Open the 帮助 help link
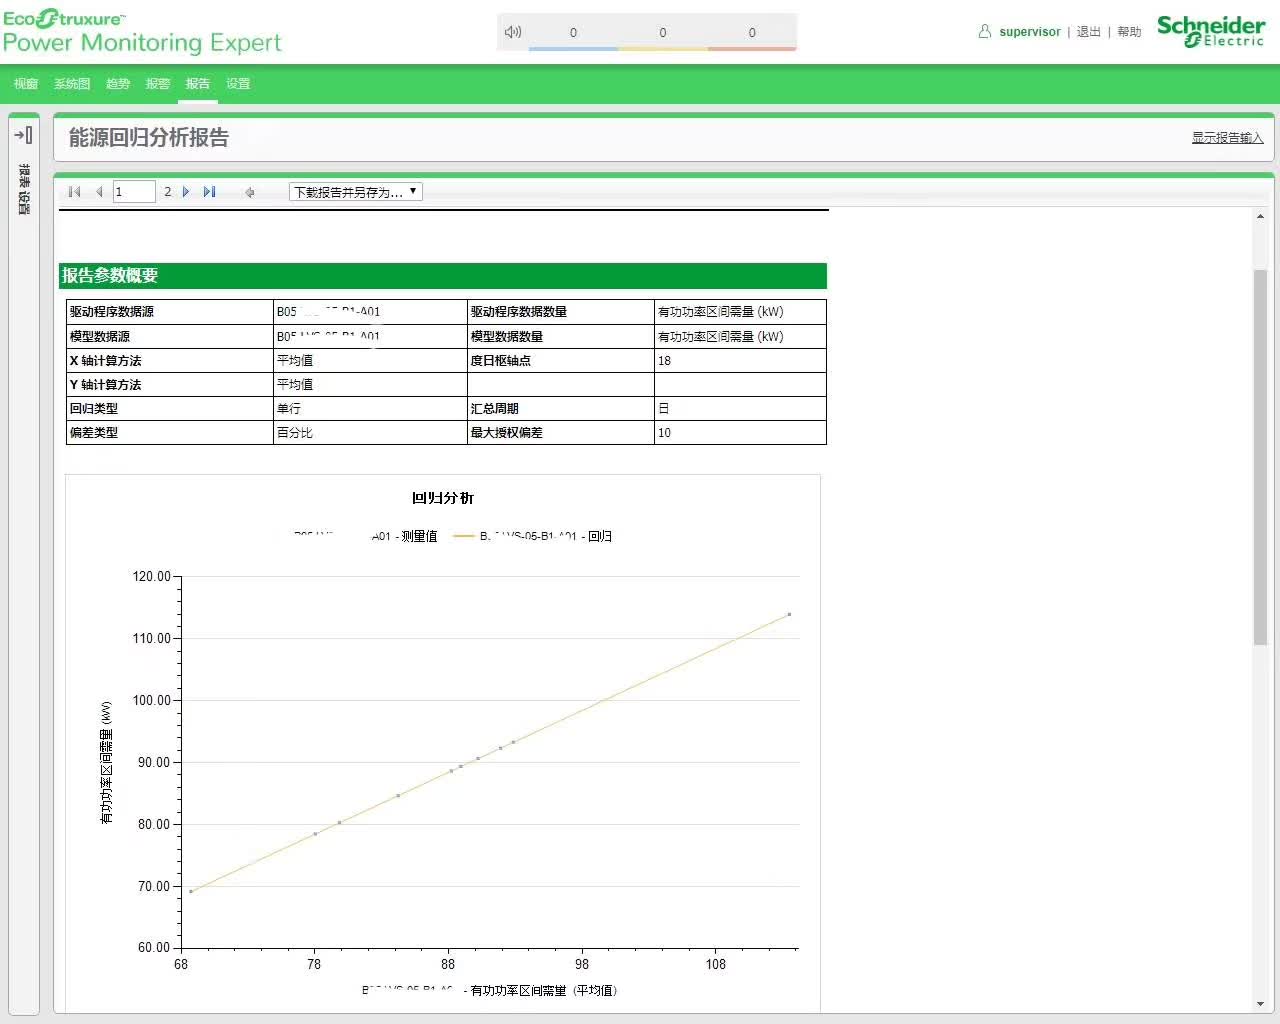This screenshot has height=1024, width=1280. [1129, 32]
